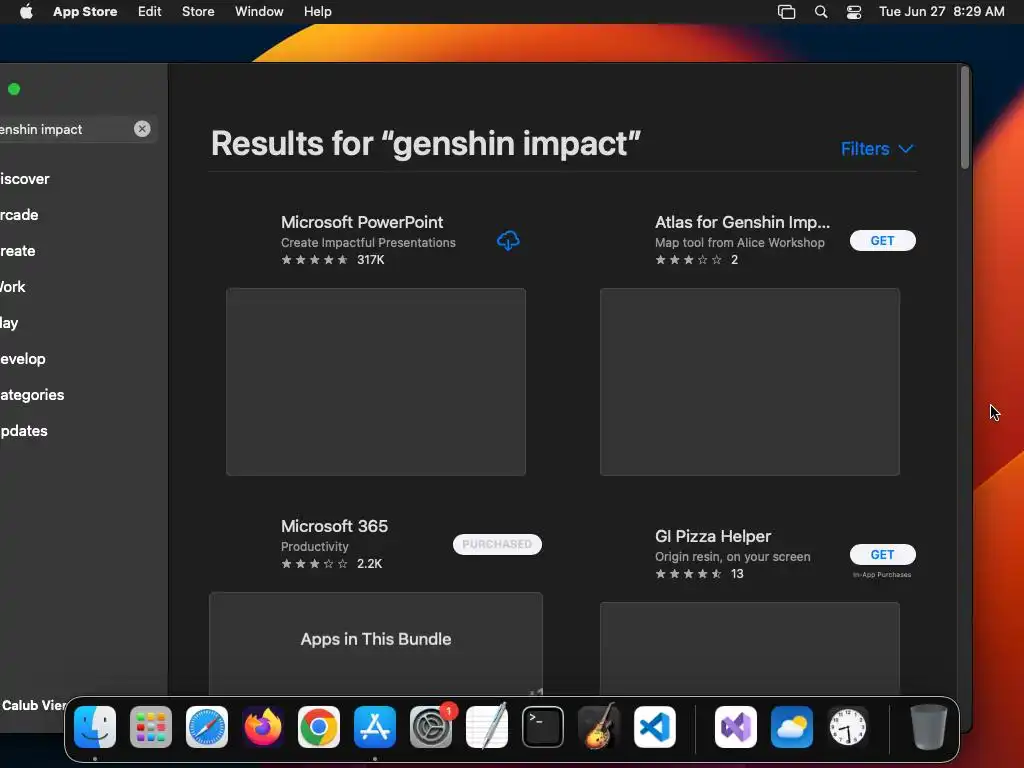Click GI Pizza Helper rating count 13
This screenshot has height=768, width=1024.
(x=737, y=574)
